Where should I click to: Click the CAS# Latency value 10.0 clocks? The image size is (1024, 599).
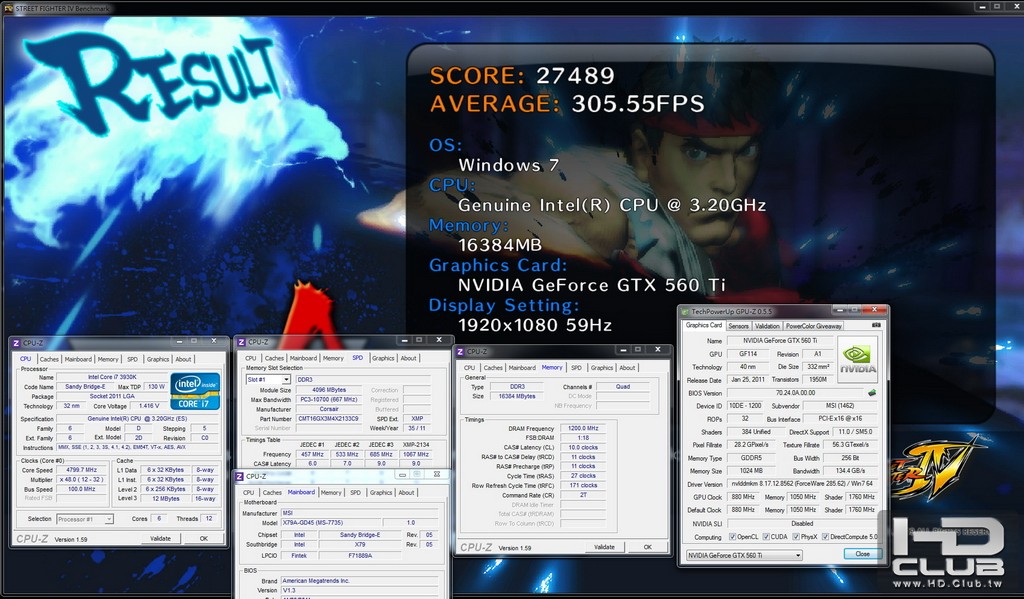[x=583, y=447]
